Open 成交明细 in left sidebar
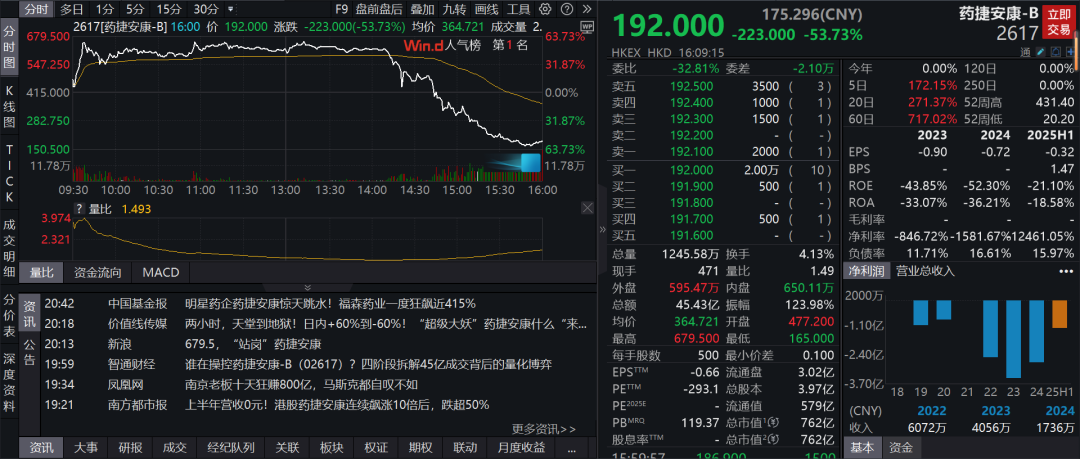 point(10,247)
